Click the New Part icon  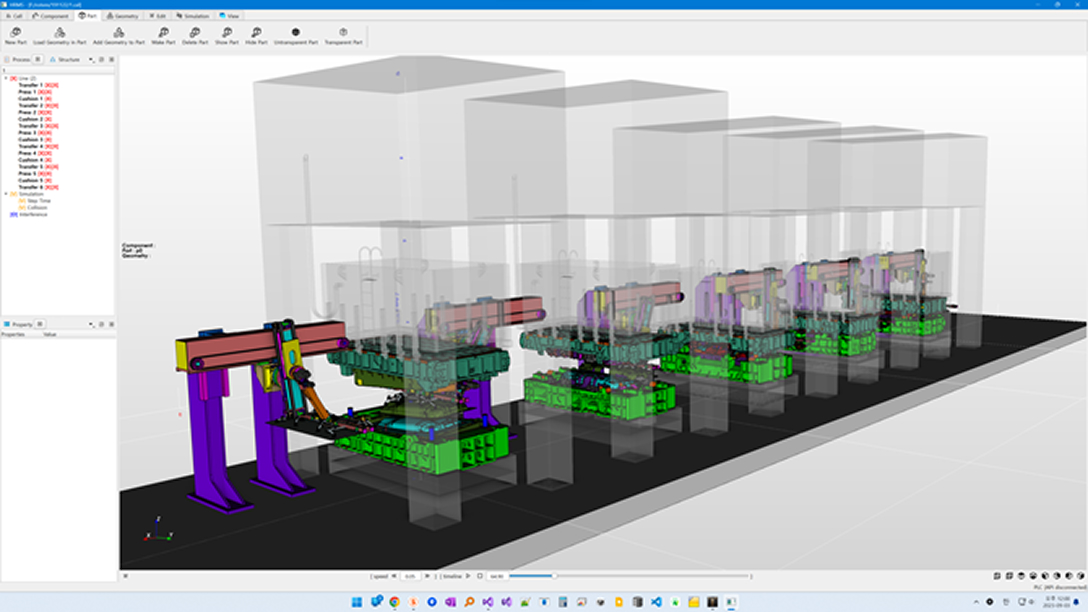pyautogui.click(x=16, y=34)
